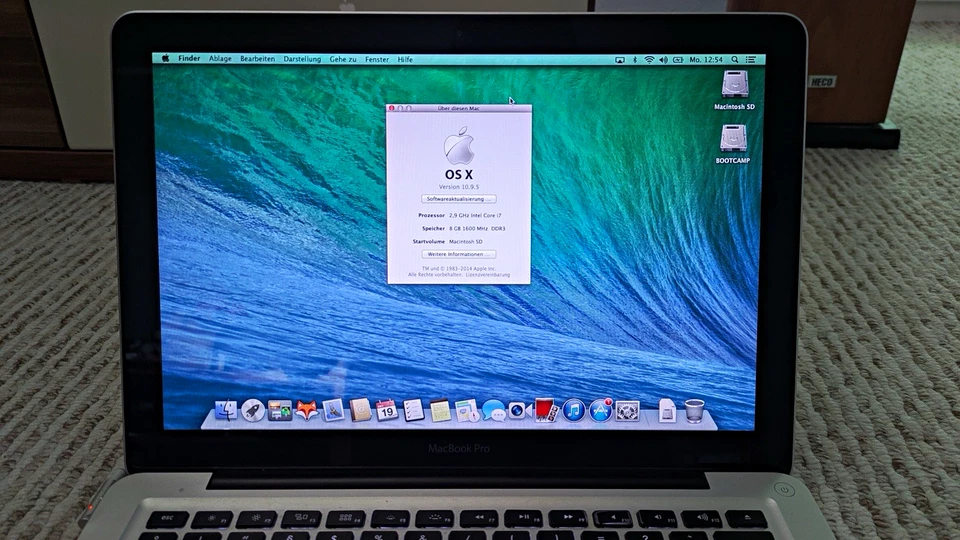The width and height of the screenshot is (960, 540).
Task: Open Mail stamp icon in dock
Action: (x=333, y=411)
